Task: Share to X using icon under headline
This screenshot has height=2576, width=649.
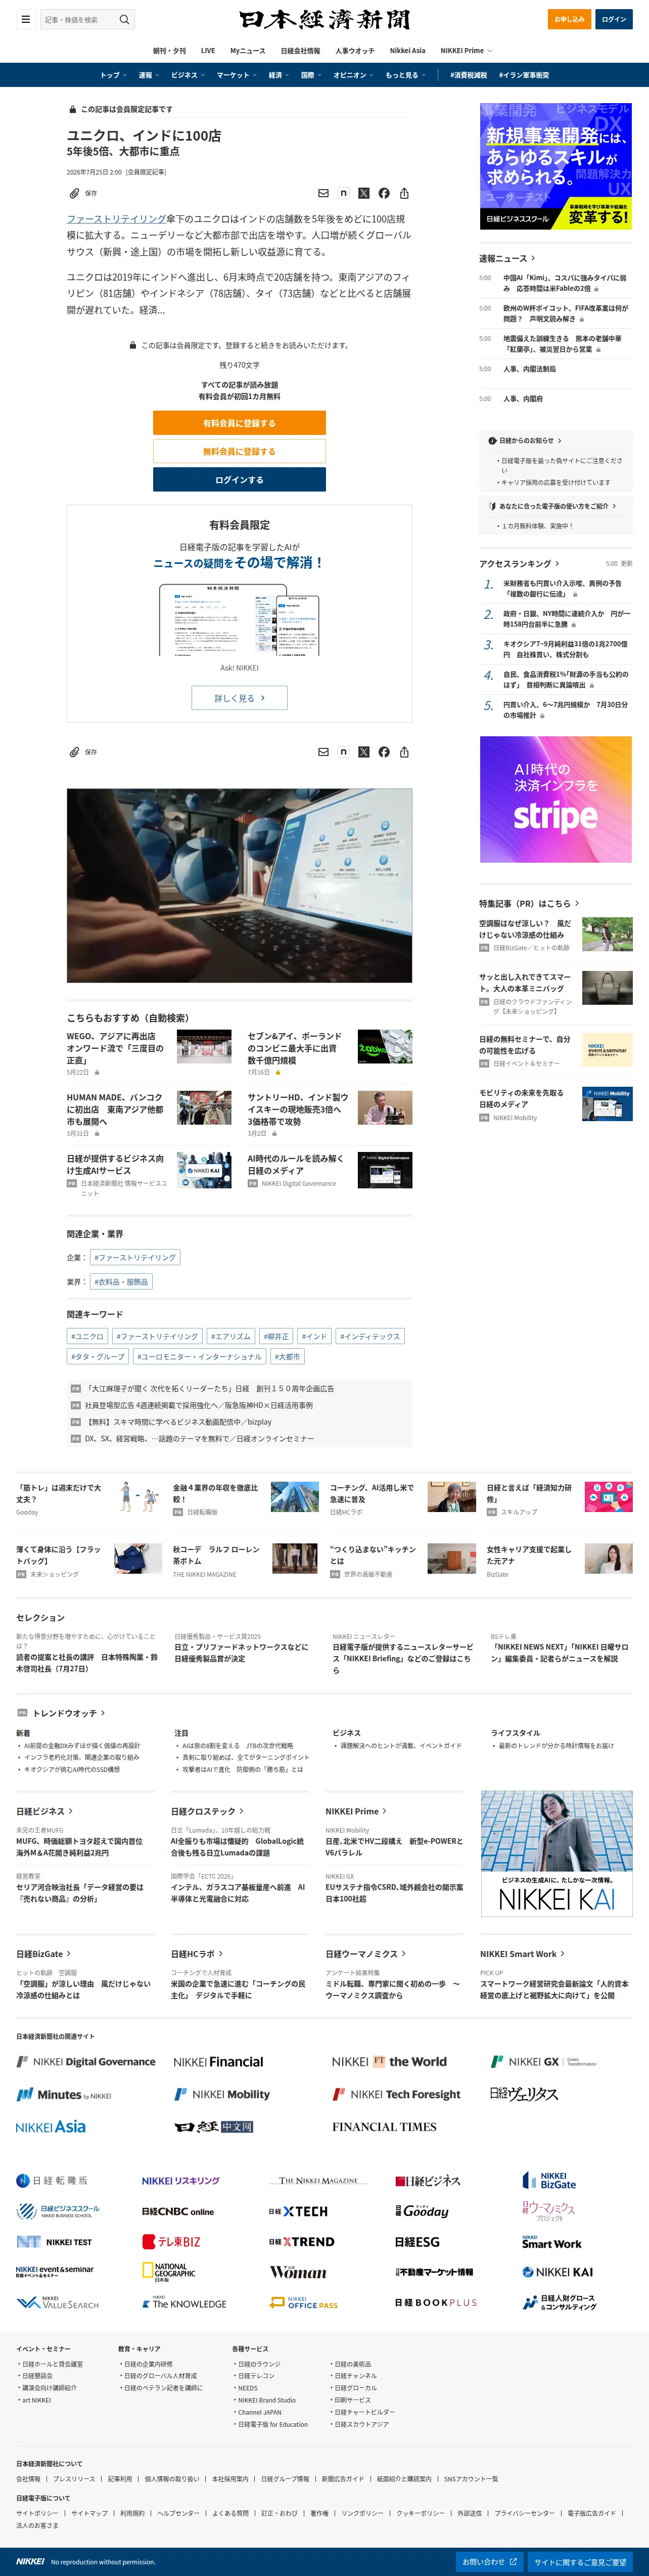Action: (363, 193)
